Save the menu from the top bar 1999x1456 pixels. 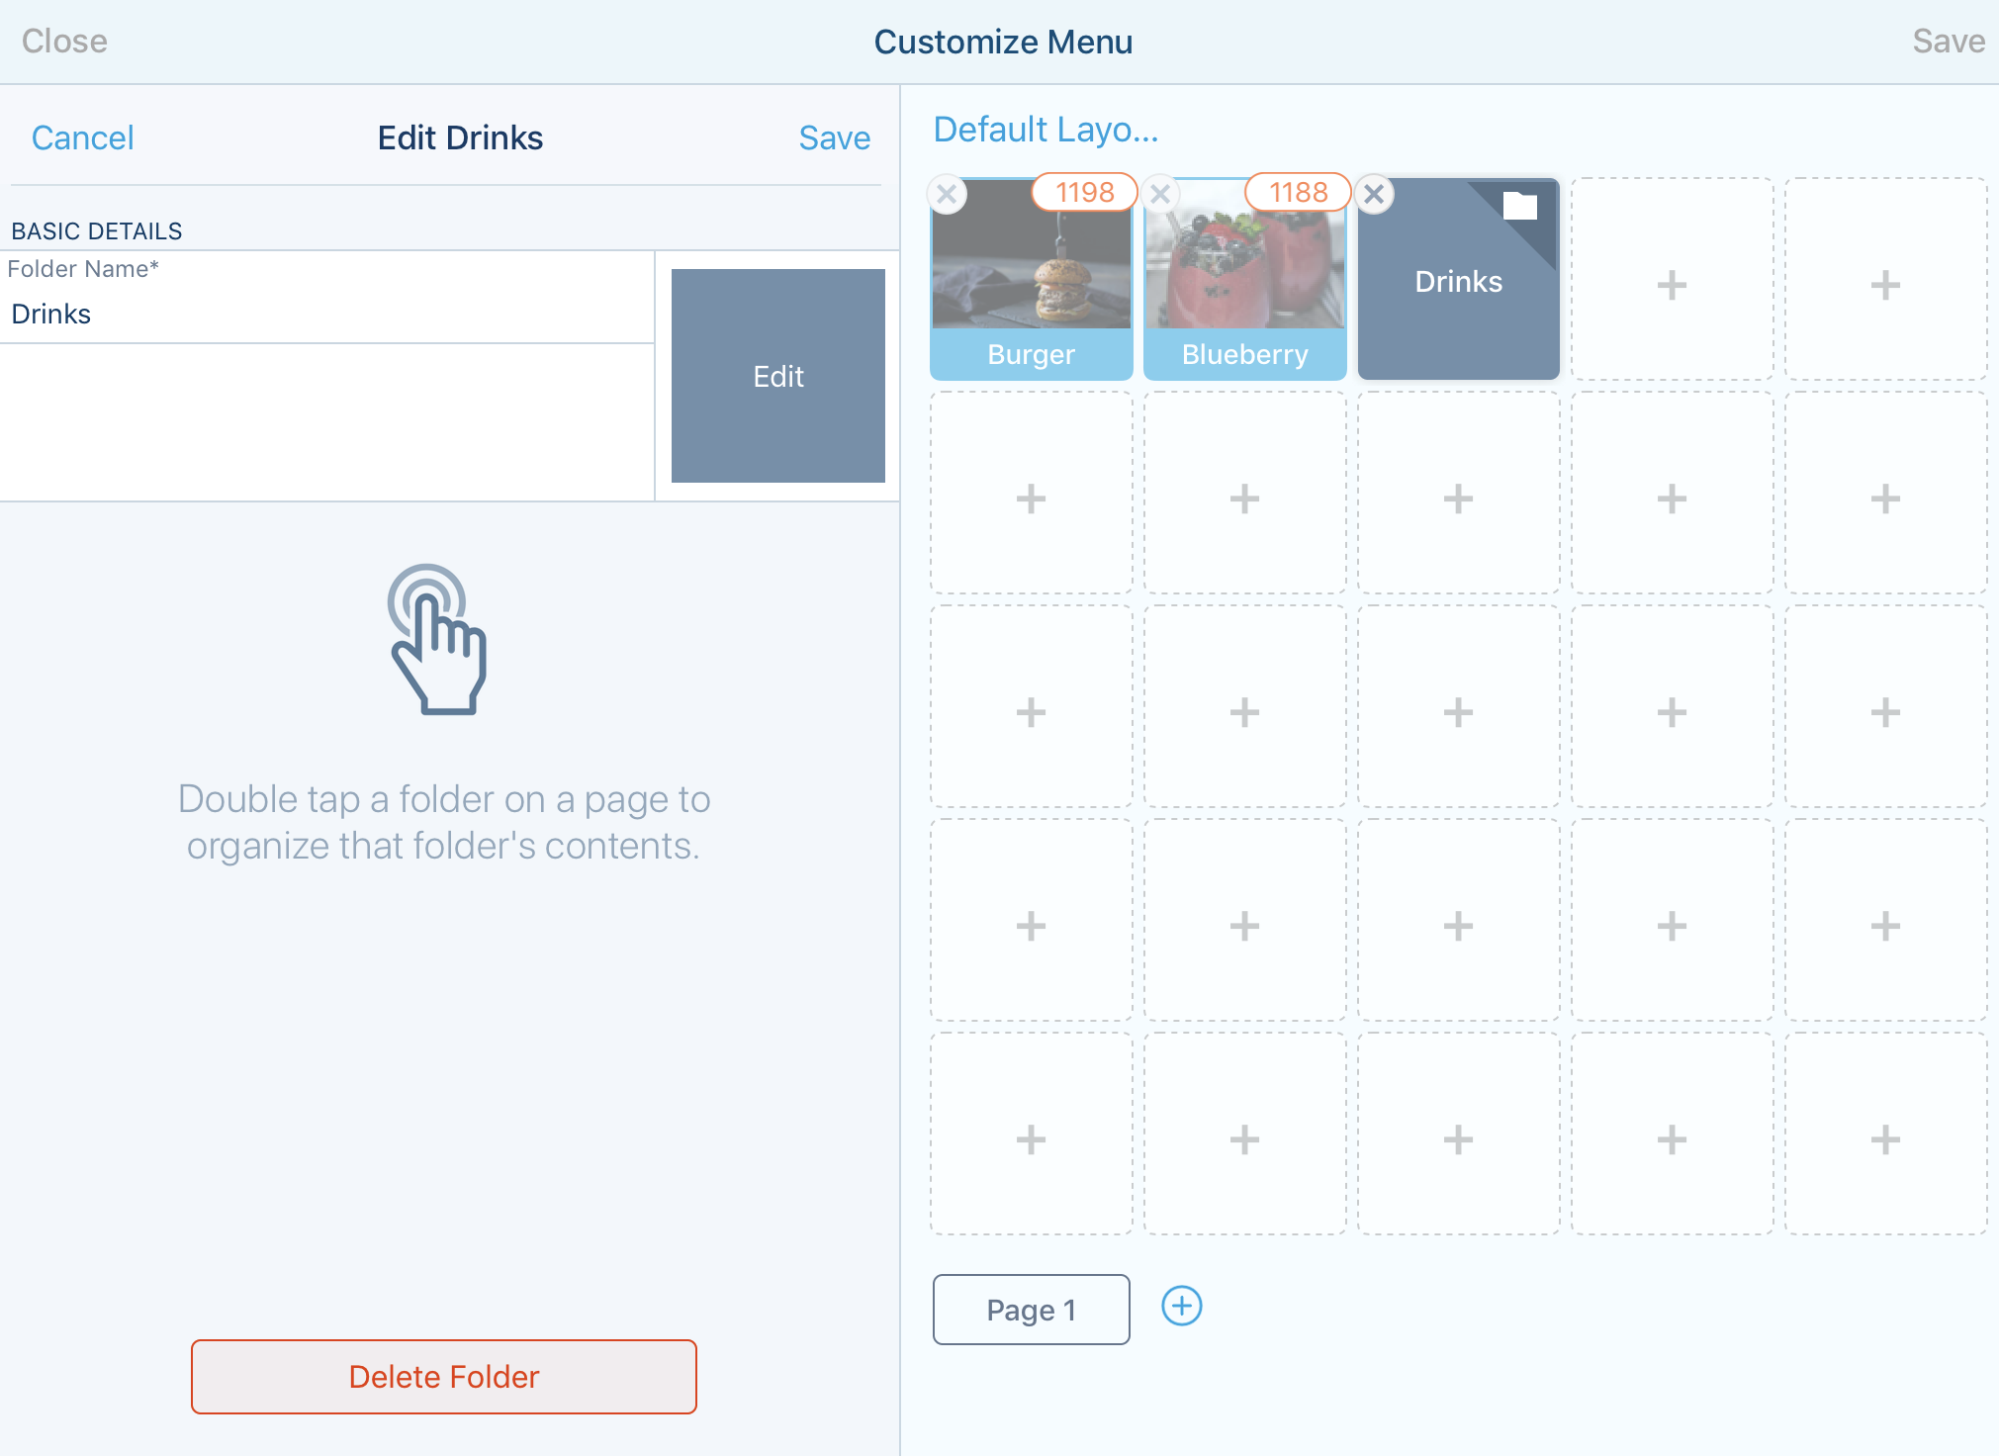click(1948, 41)
